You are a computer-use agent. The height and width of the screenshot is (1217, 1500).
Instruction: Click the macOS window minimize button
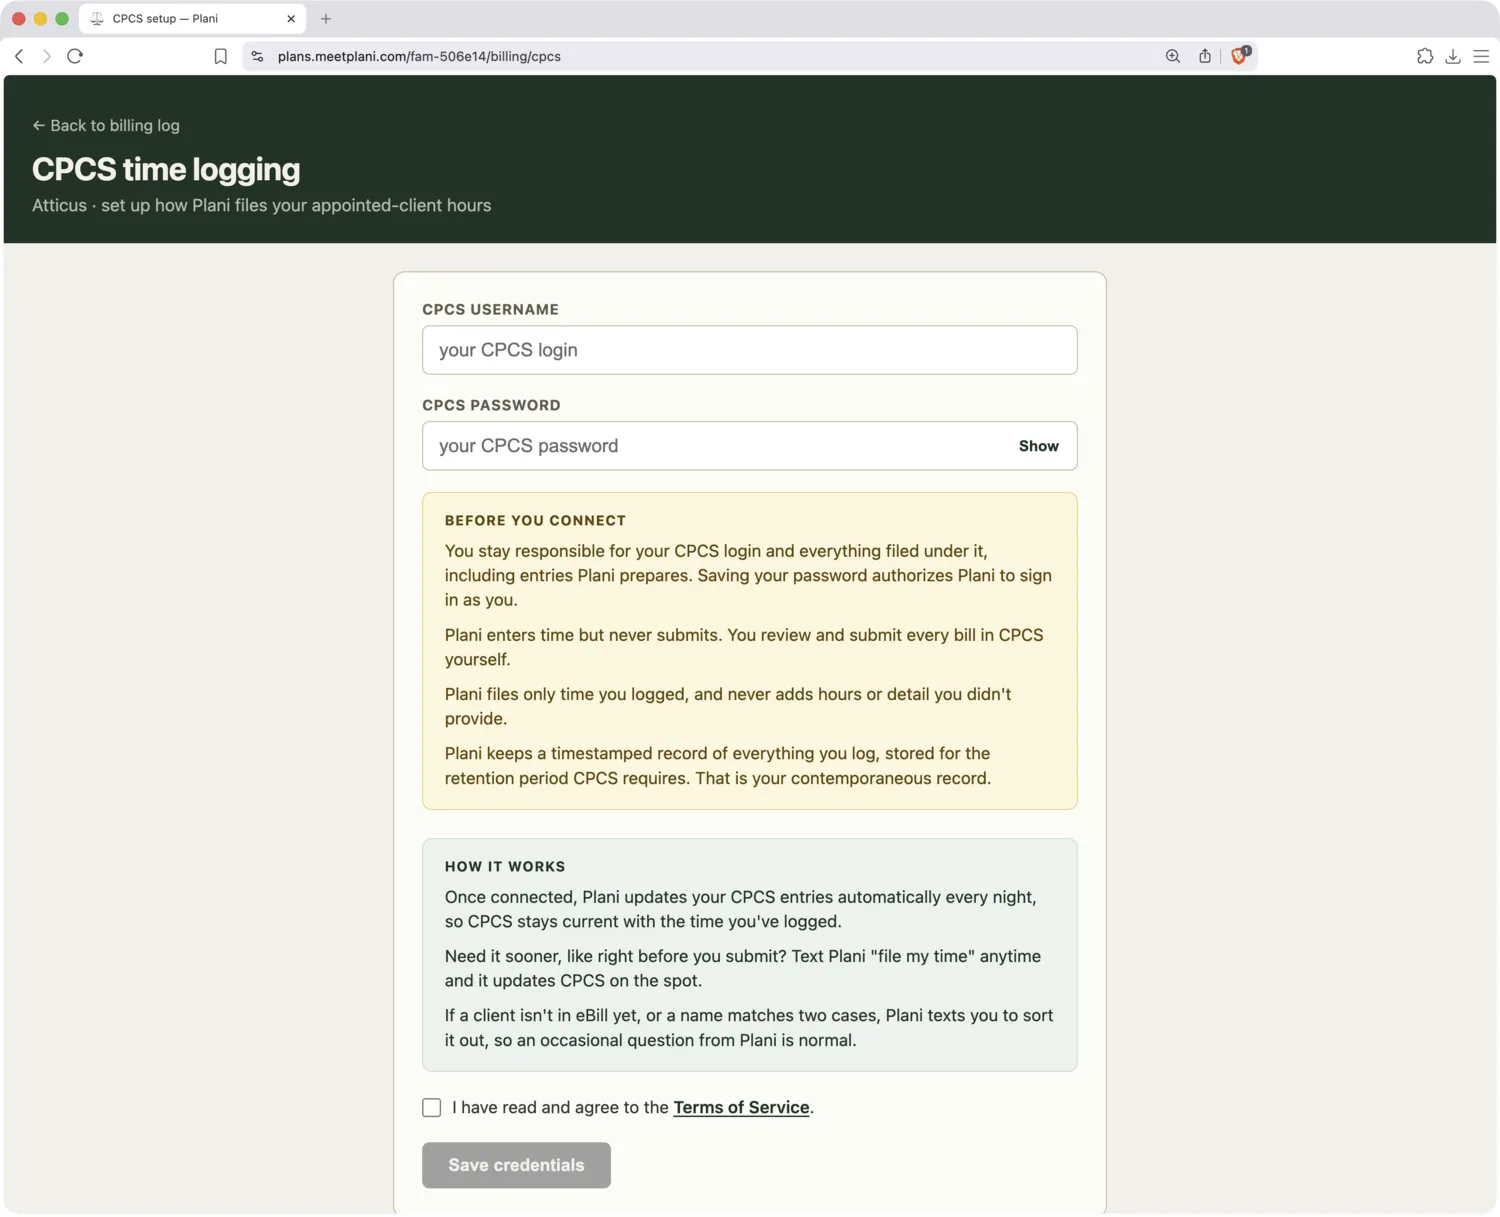40,18
